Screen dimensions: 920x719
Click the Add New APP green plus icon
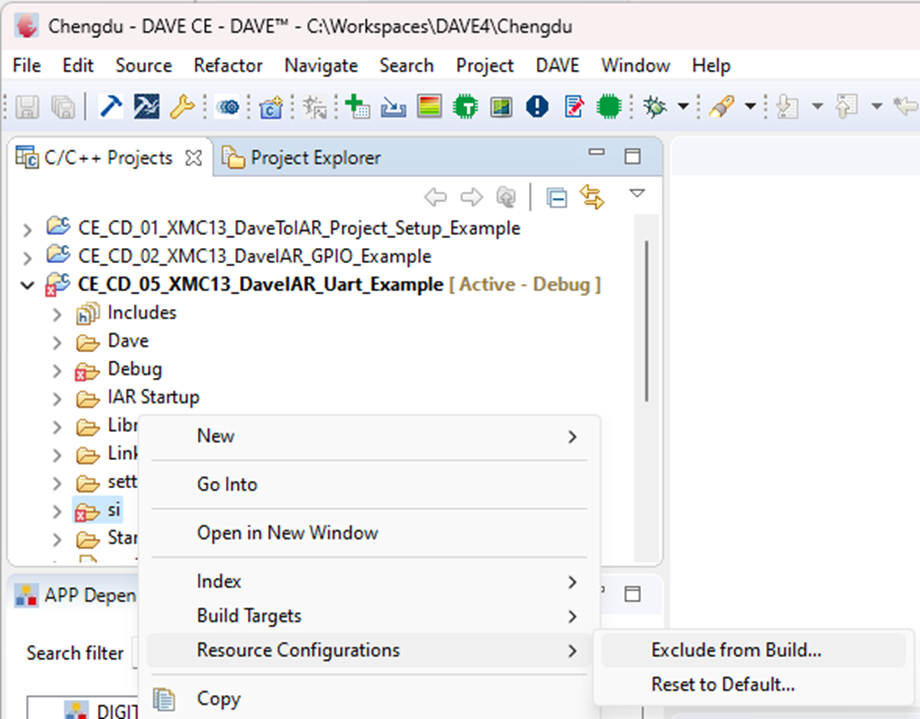click(x=356, y=107)
